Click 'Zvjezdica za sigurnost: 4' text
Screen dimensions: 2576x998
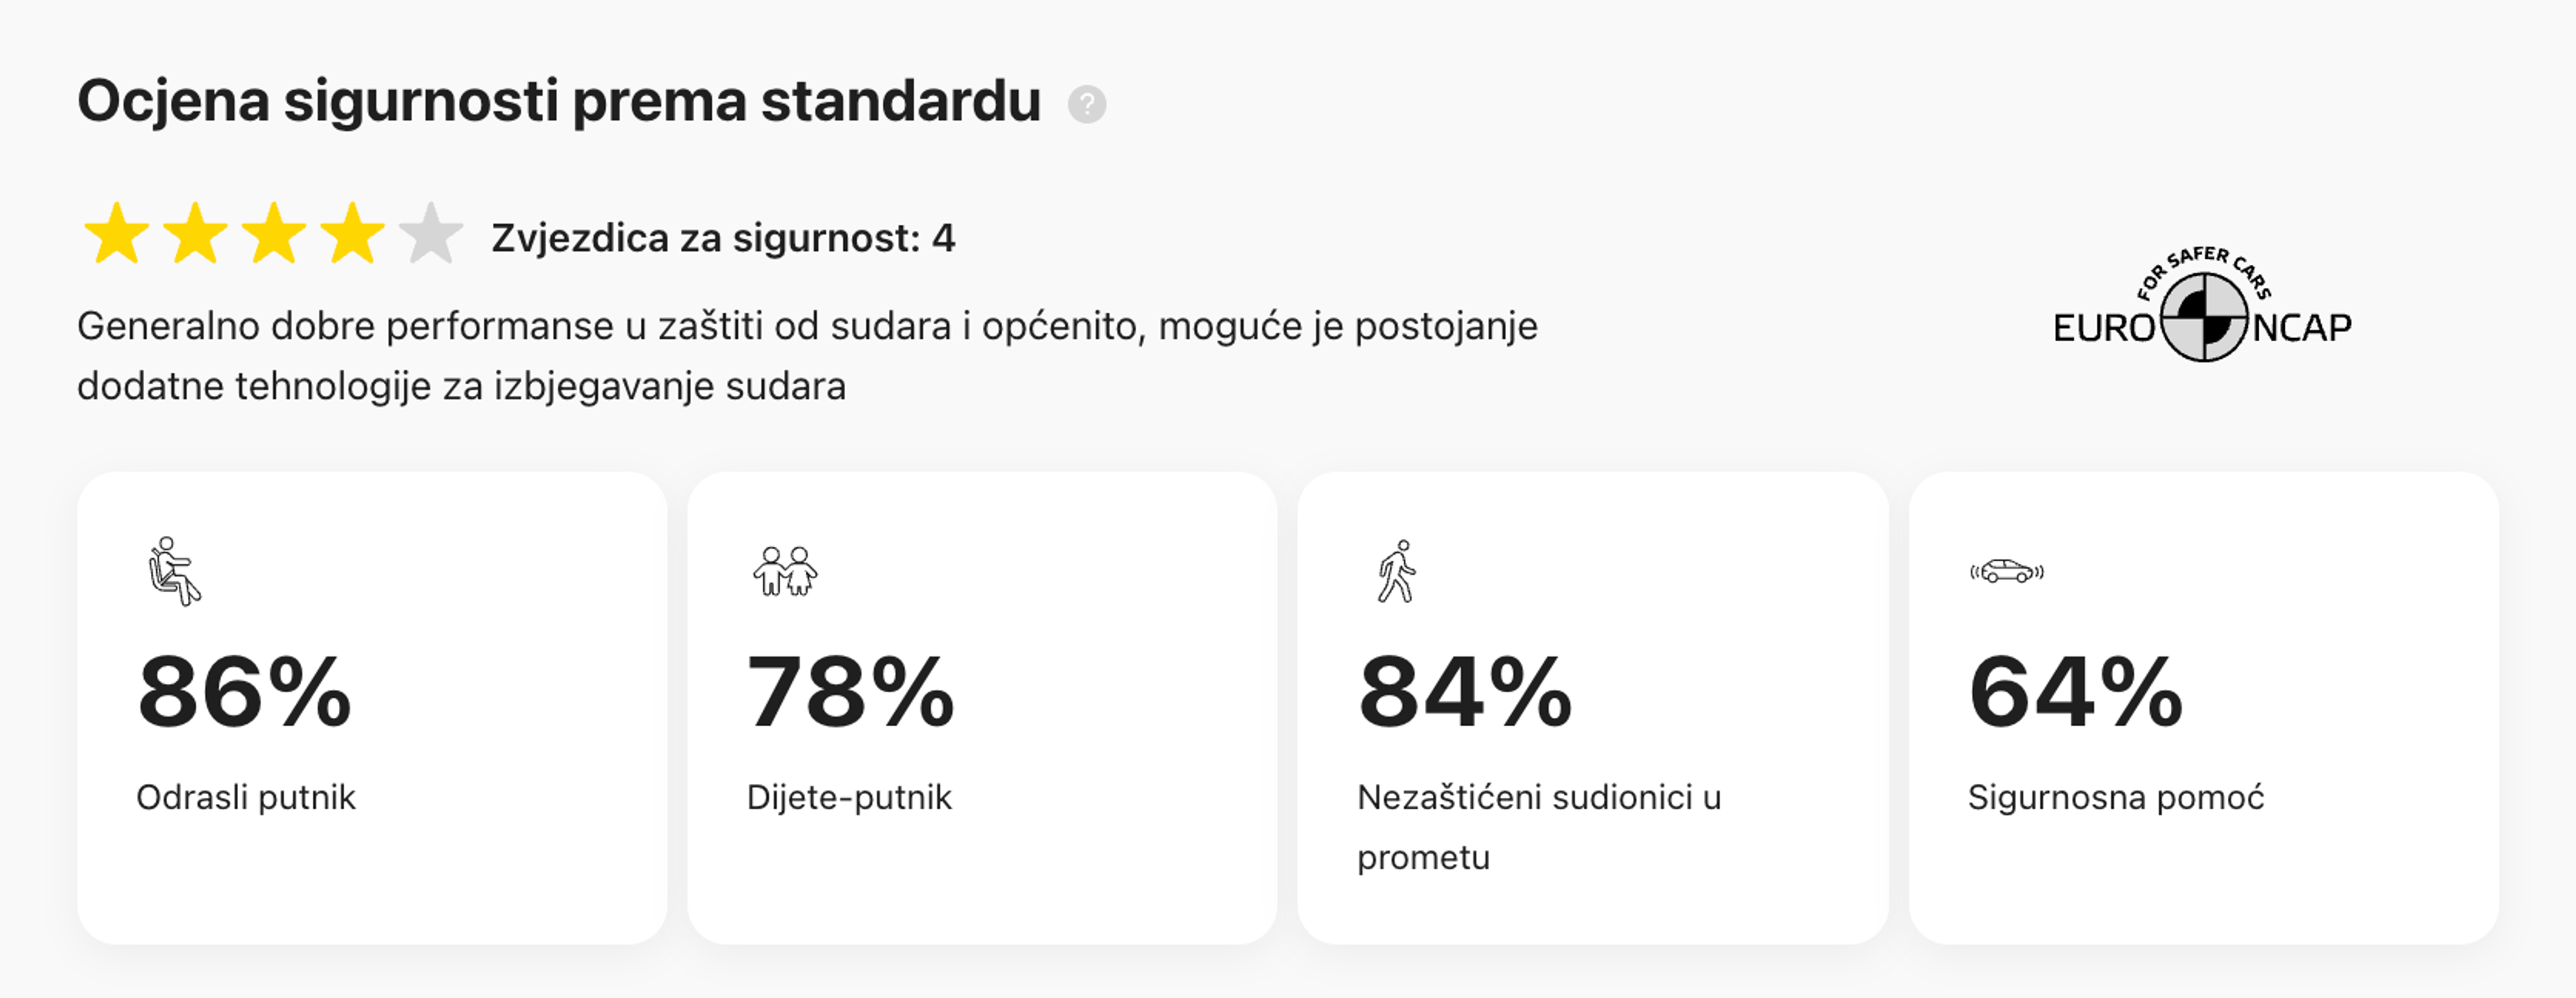(723, 238)
